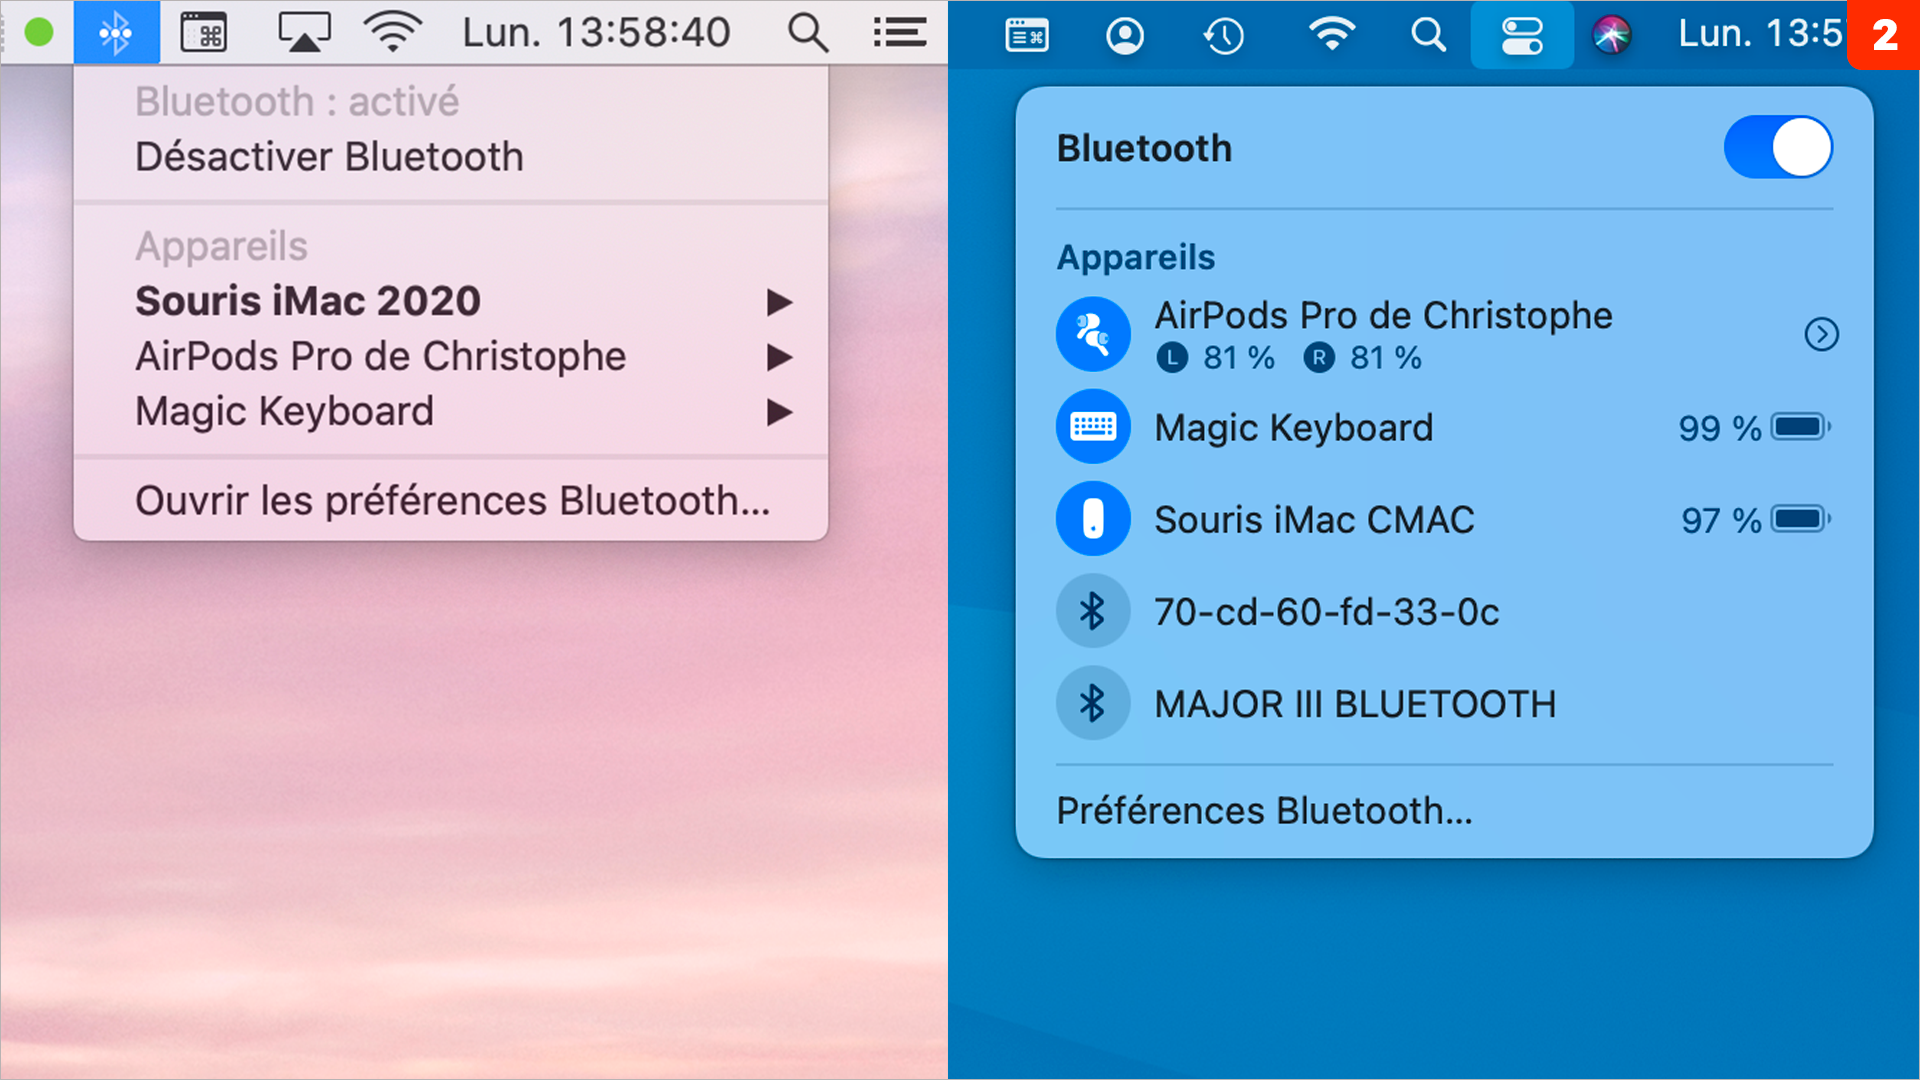Click the clock showing Lun. 13:58:40
Viewport: 1920px width, 1080px height.
point(596,33)
